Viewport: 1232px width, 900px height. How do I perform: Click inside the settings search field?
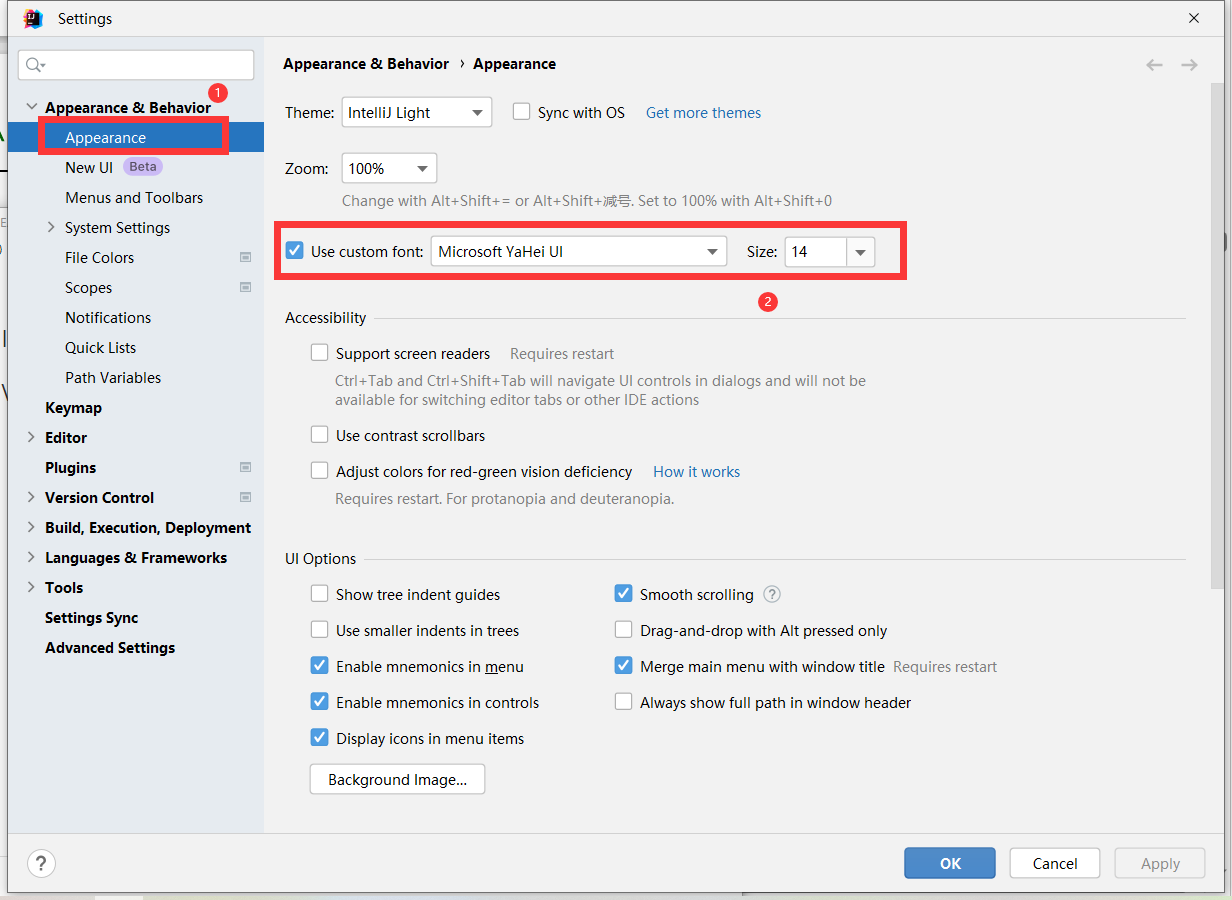coord(136,65)
